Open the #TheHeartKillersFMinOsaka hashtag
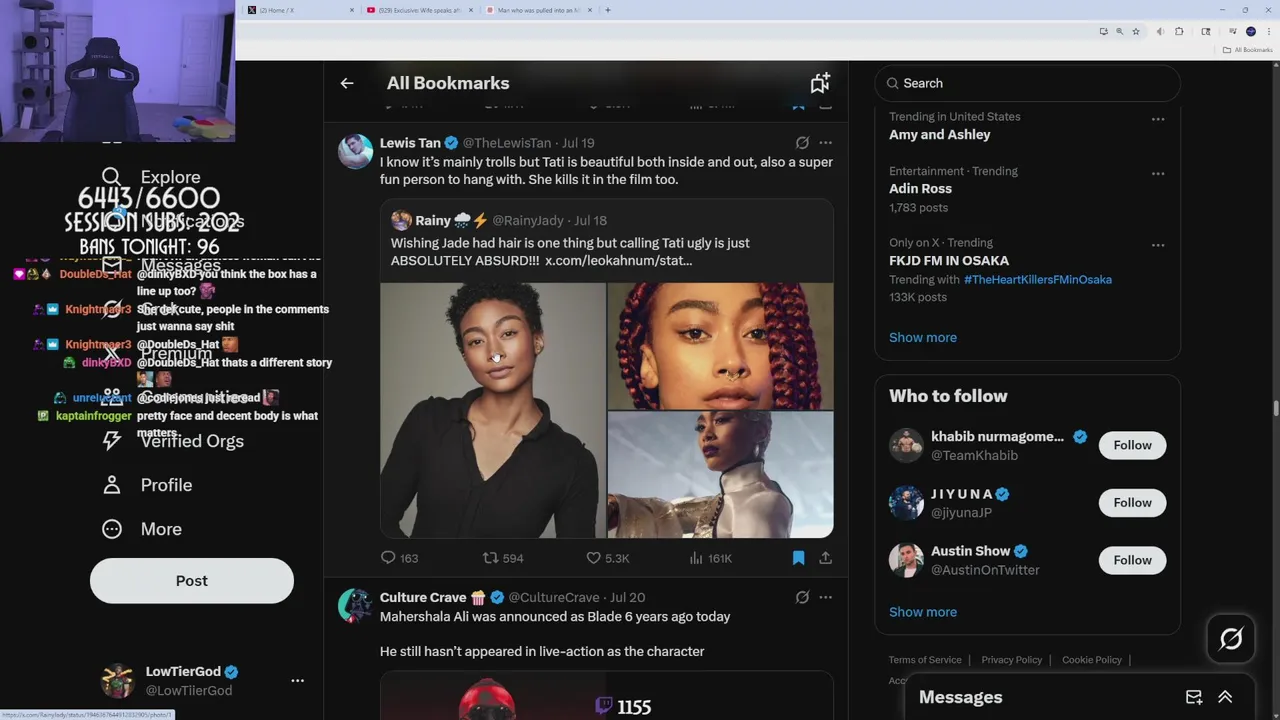 (x=1038, y=279)
